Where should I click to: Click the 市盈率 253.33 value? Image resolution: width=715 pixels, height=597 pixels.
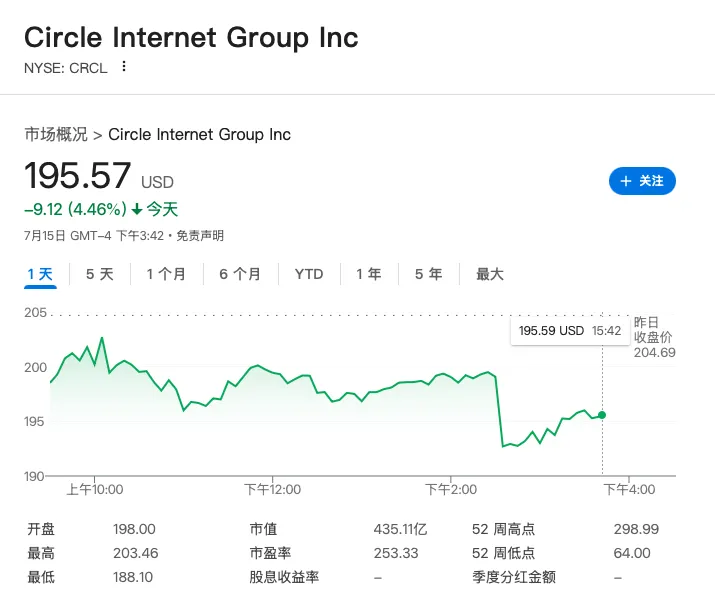point(398,553)
